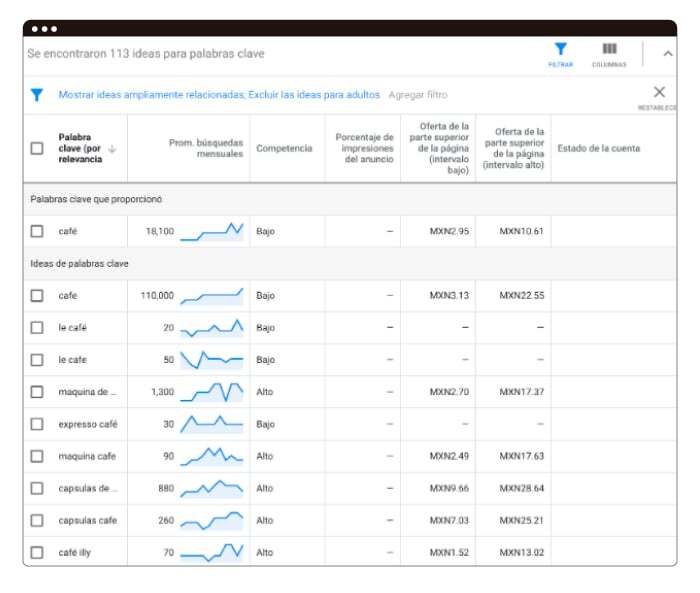The image size is (700, 593).
Task: Click 'Estado de la cuenta' column header
Action: [599, 148]
